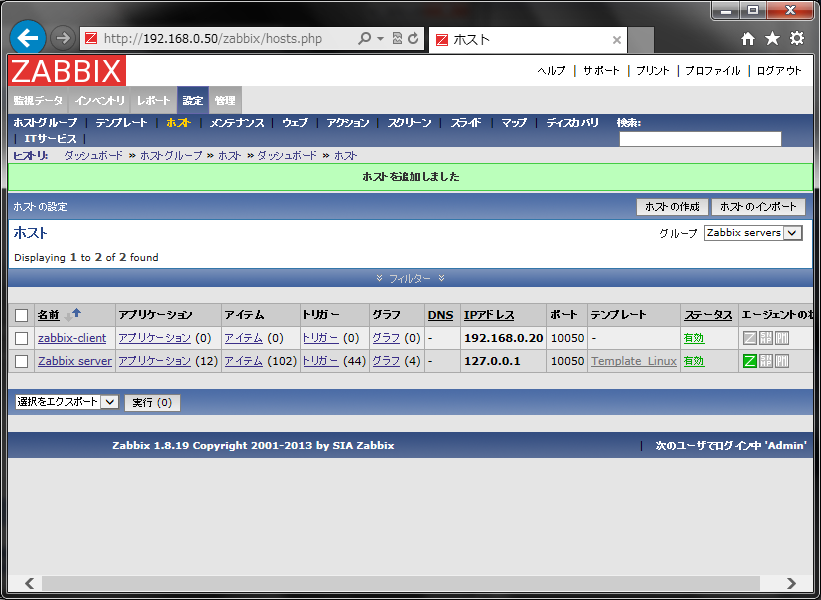Open the インベントリ main tab

pyautogui.click(x=99, y=101)
